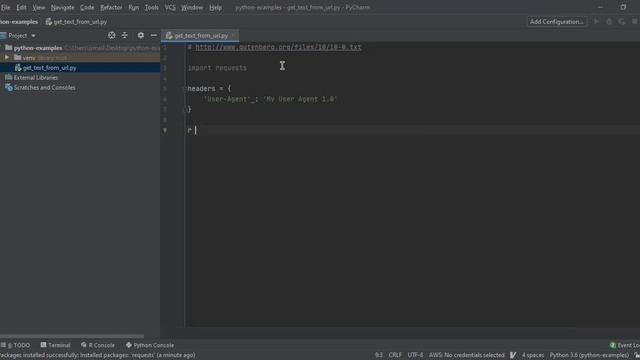This screenshot has height=360, width=640.
Task: Click the Collapse All icon in Project panel
Action: (124, 36)
